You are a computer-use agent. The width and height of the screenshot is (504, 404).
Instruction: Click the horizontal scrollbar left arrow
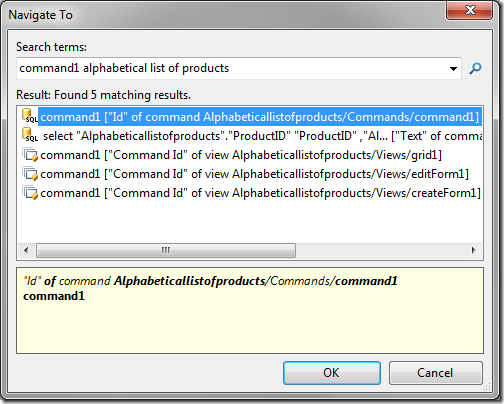tap(26, 250)
